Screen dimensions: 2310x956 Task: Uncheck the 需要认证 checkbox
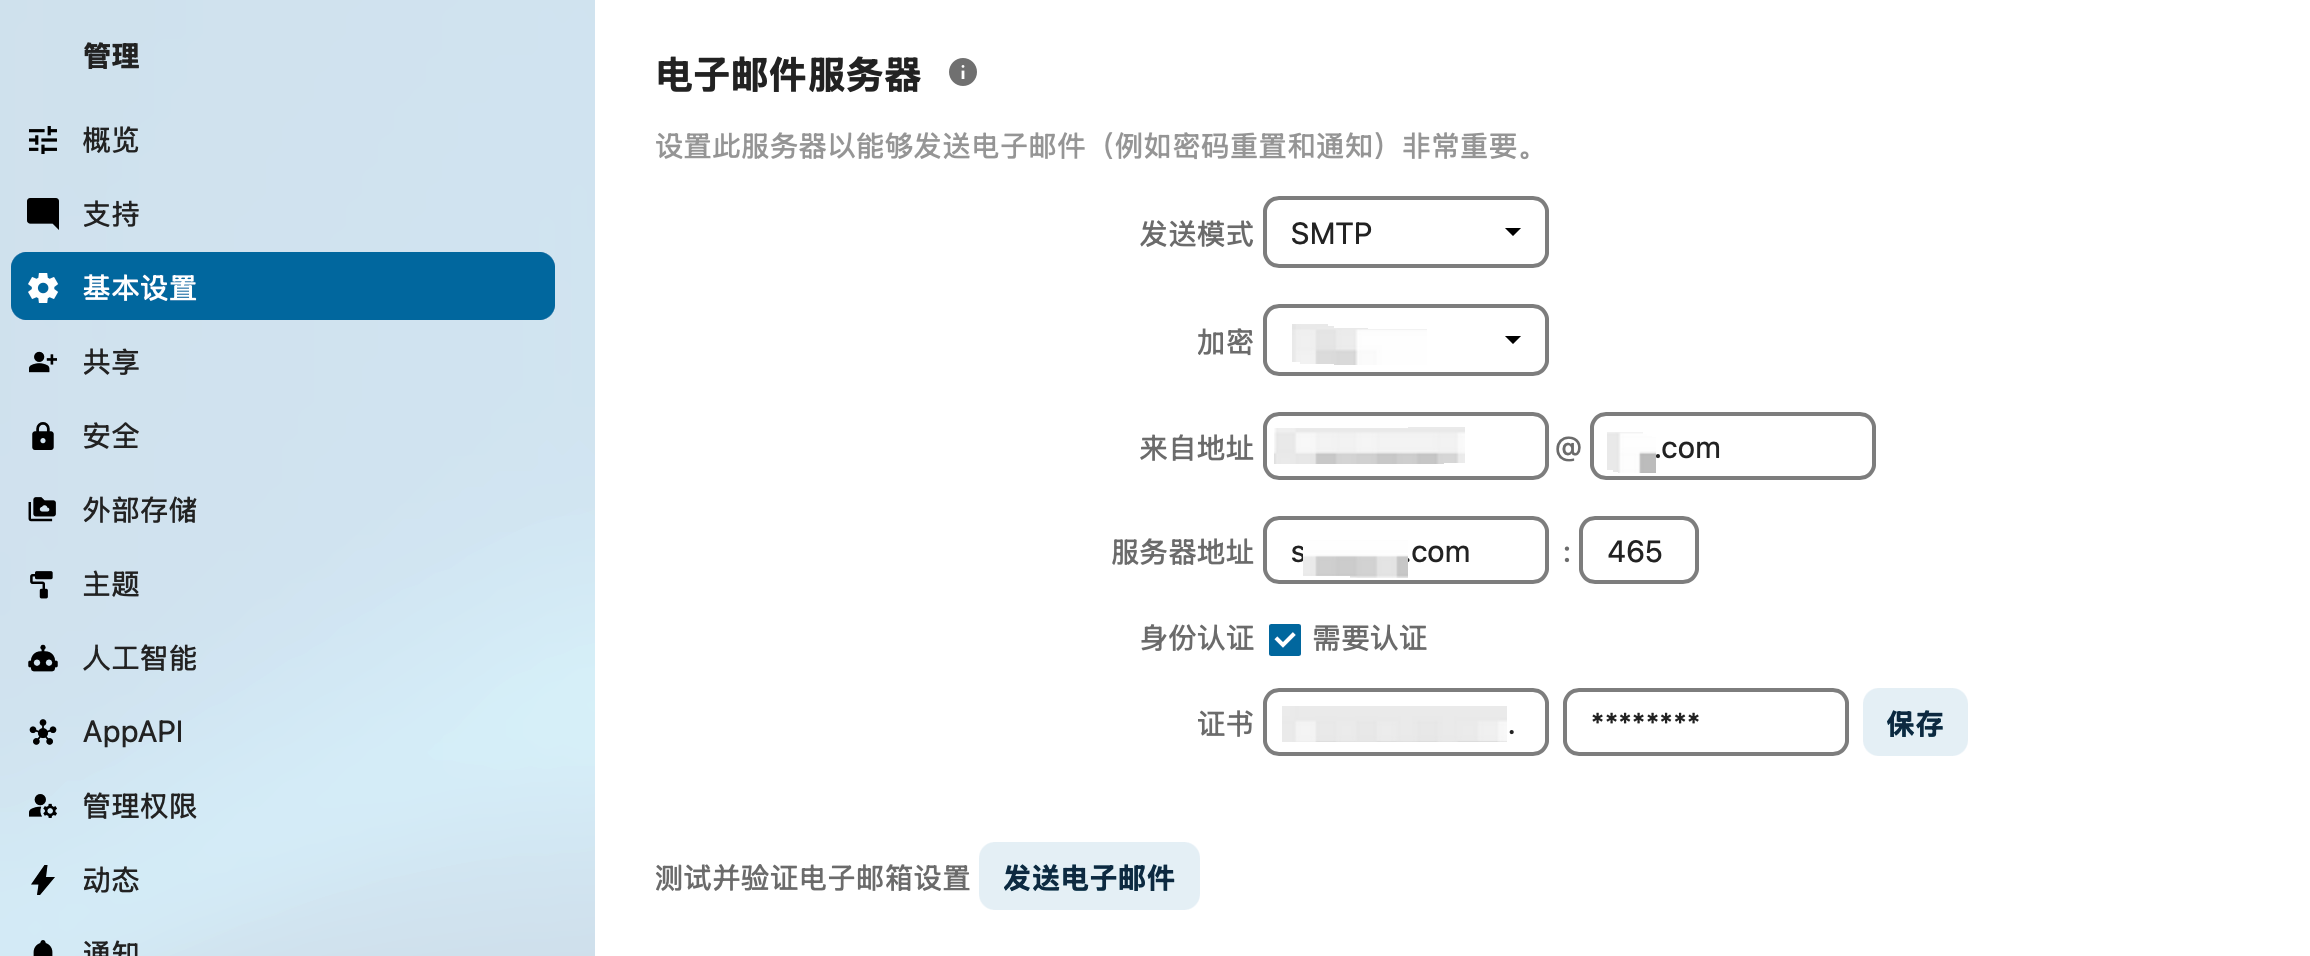(x=1285, y=639)
